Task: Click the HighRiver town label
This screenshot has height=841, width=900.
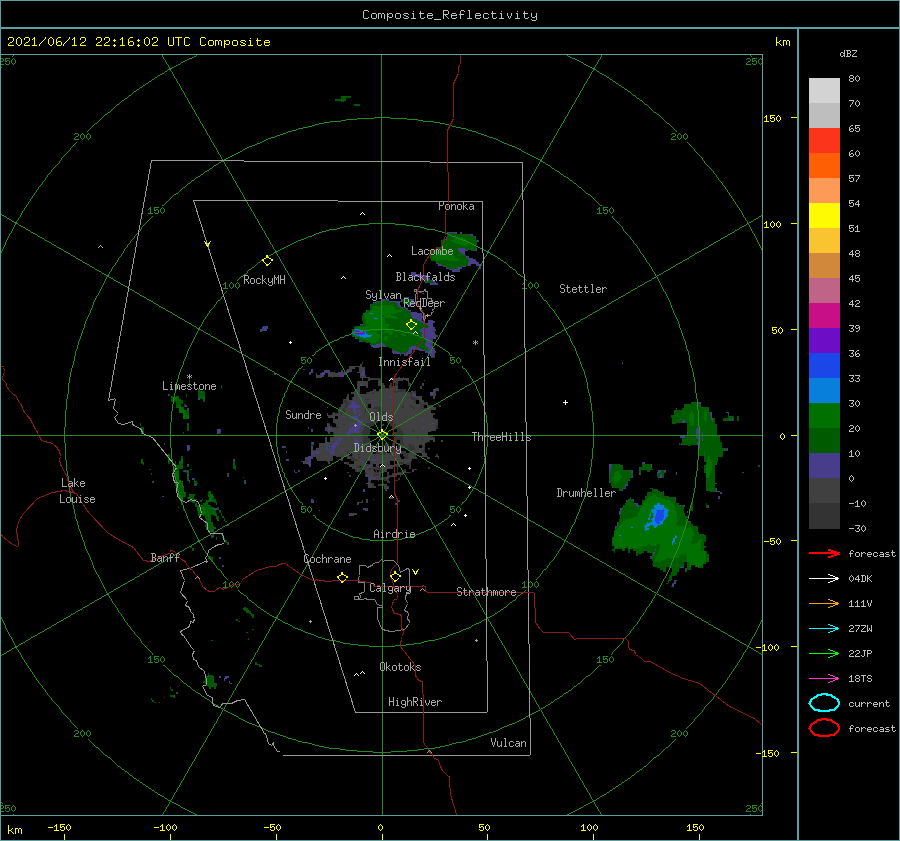Action: (x=415, y=702)
